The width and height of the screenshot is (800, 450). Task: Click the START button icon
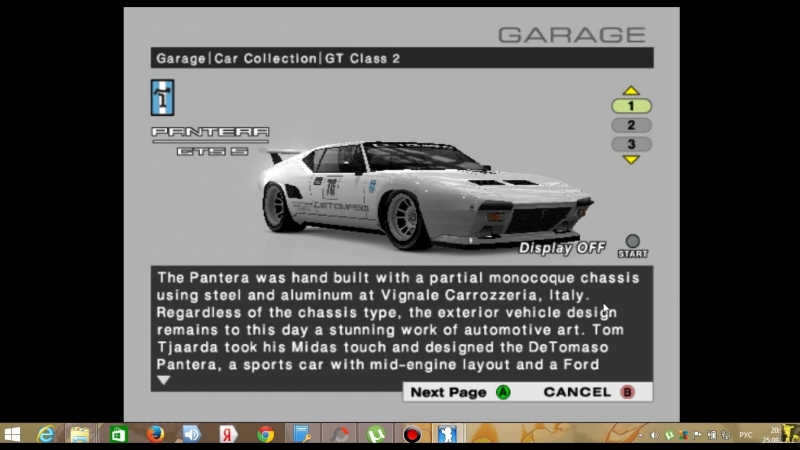pos(633,246)
